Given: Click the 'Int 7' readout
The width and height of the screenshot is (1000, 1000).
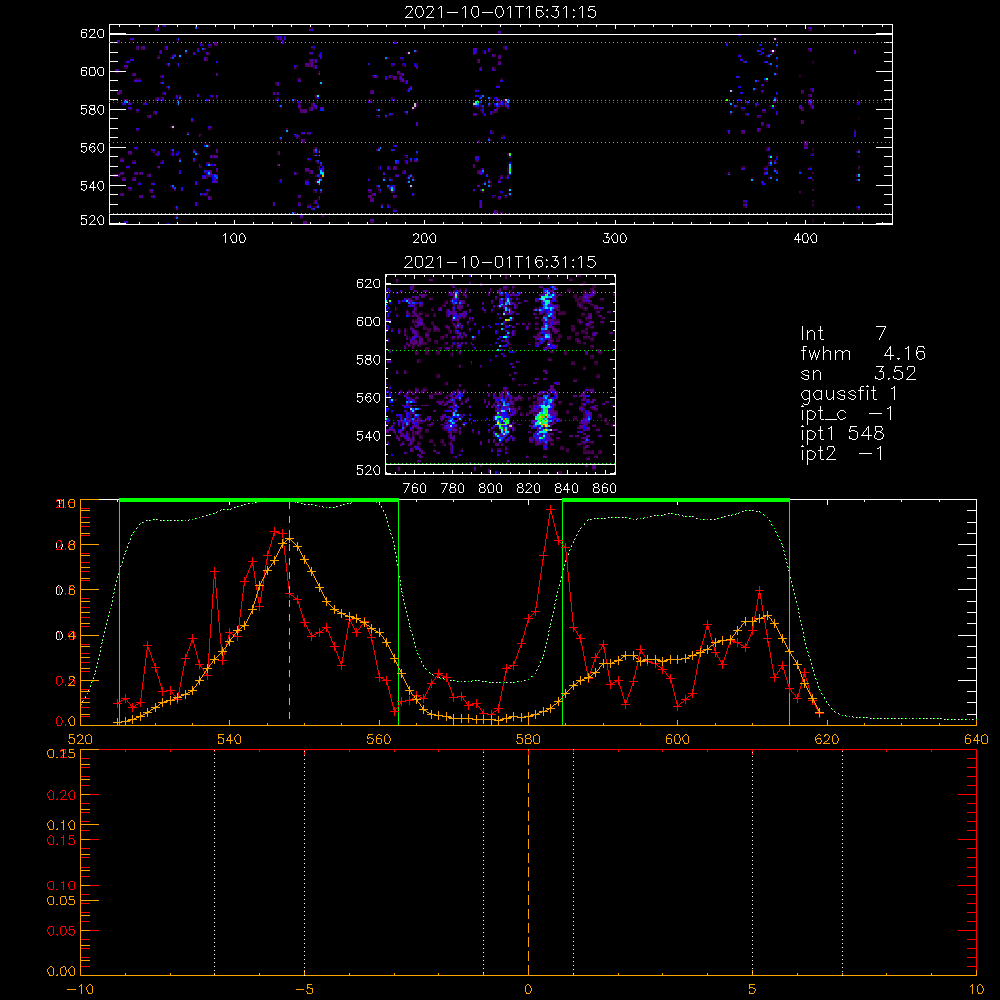Looking at the screenshot, I should coord(843,333).
